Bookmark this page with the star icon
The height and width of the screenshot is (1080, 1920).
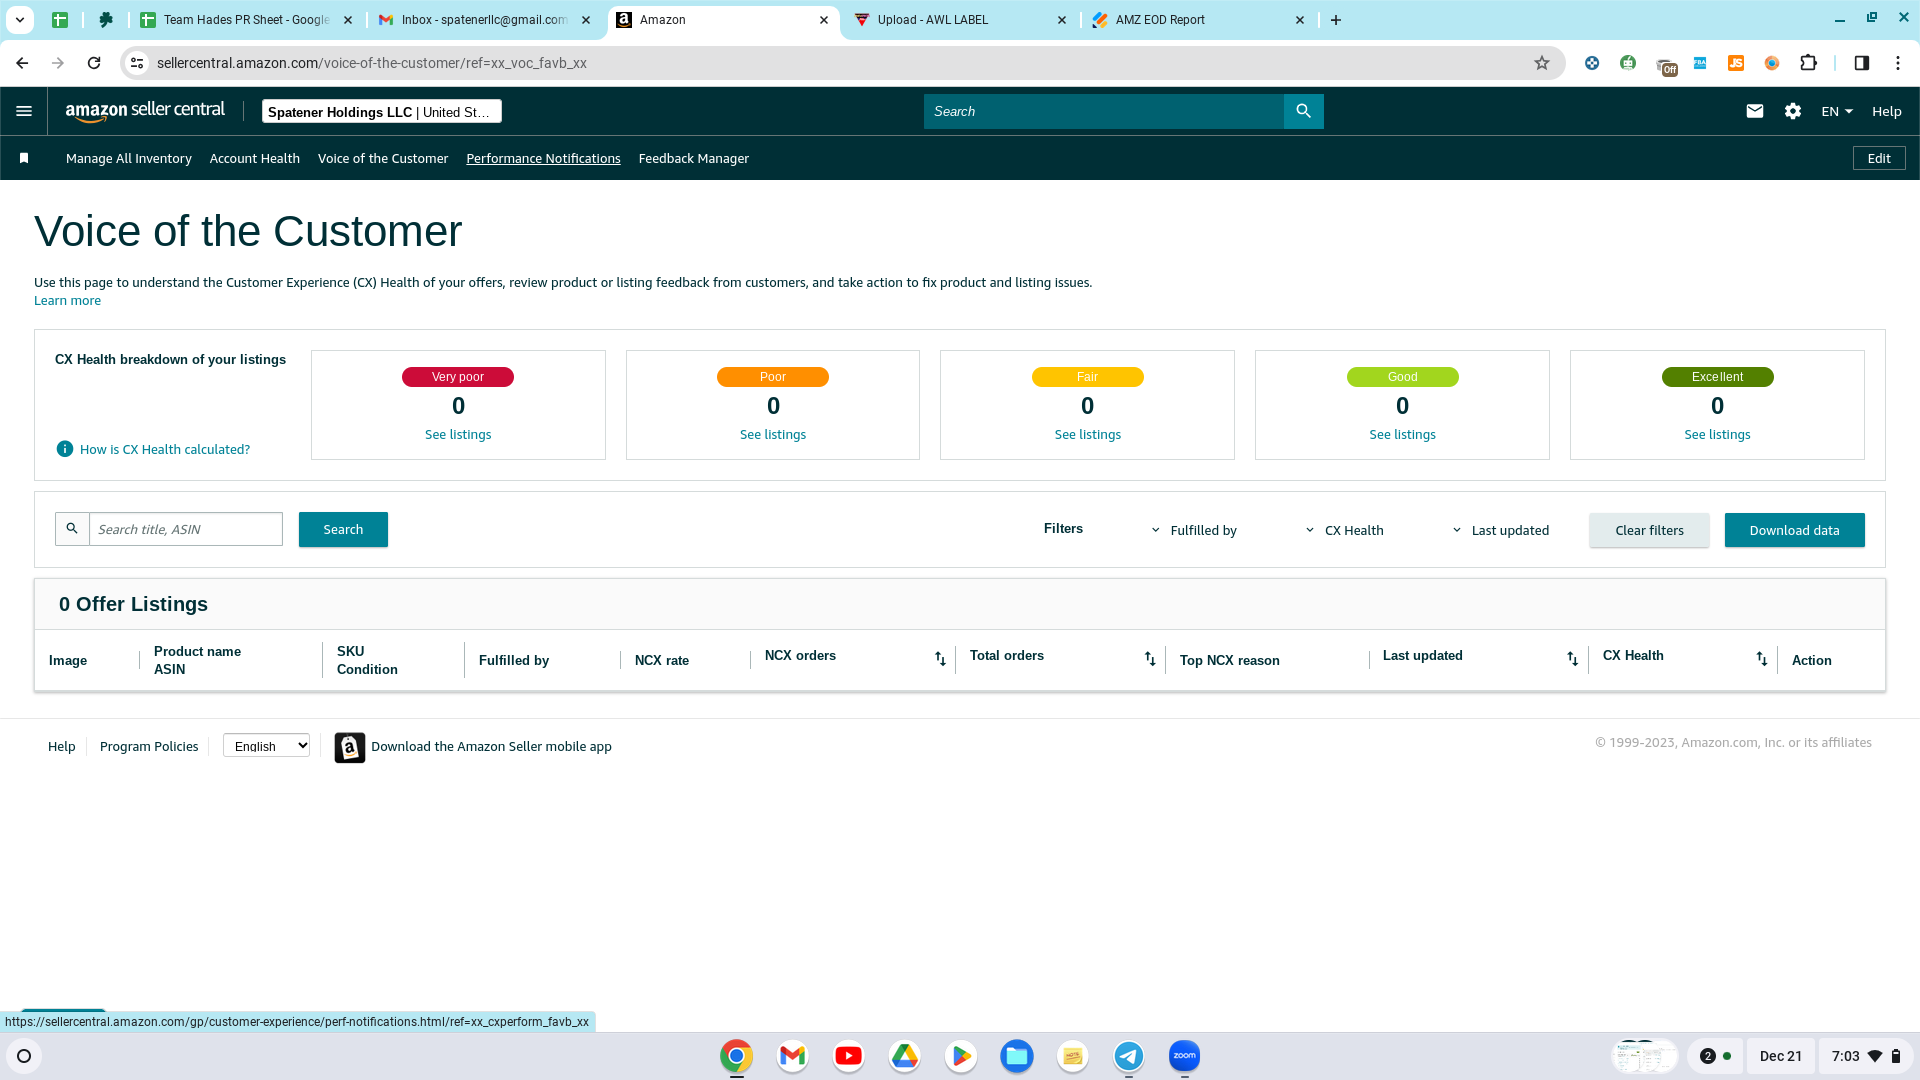click(x=1542, y=63)
